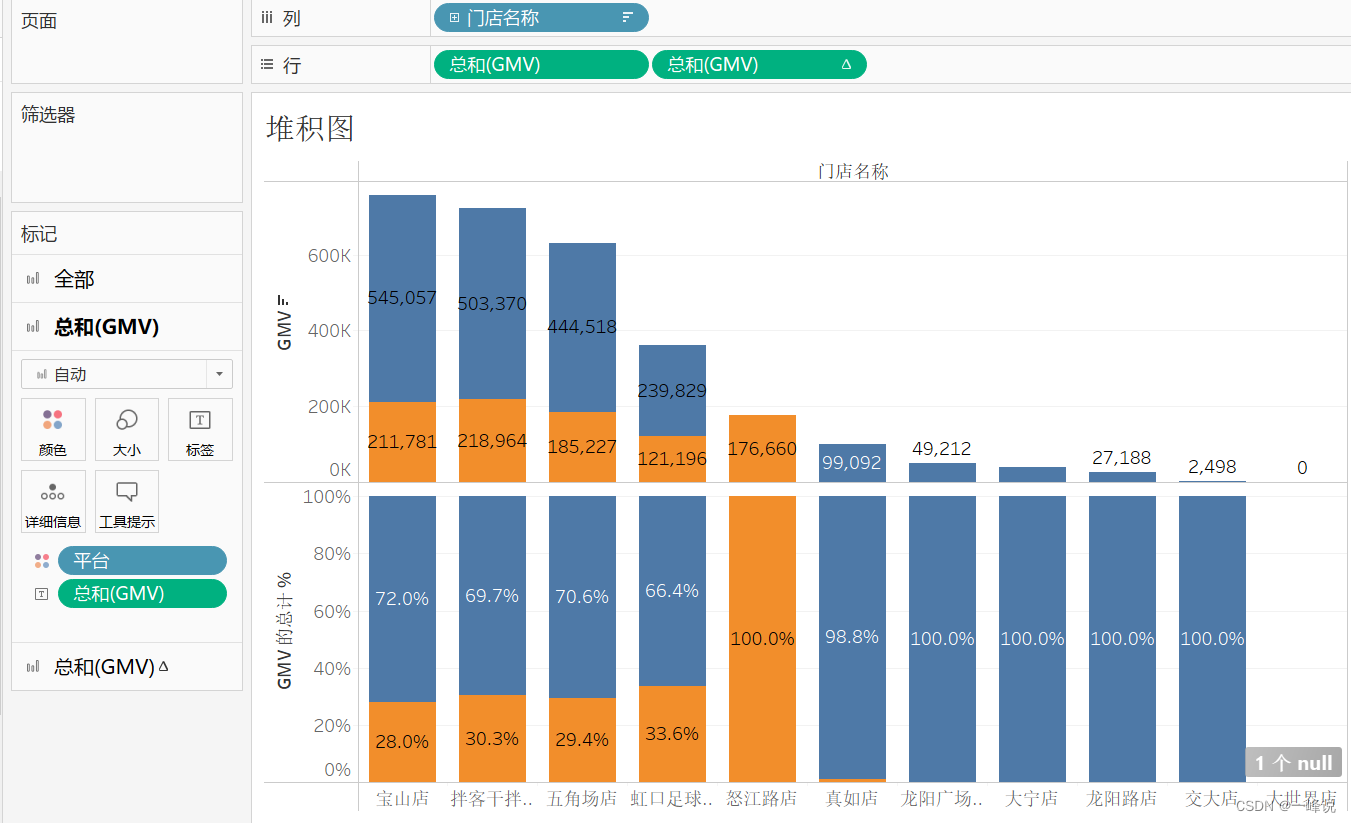Click the 列 columns shelf icon

[267, 17]
